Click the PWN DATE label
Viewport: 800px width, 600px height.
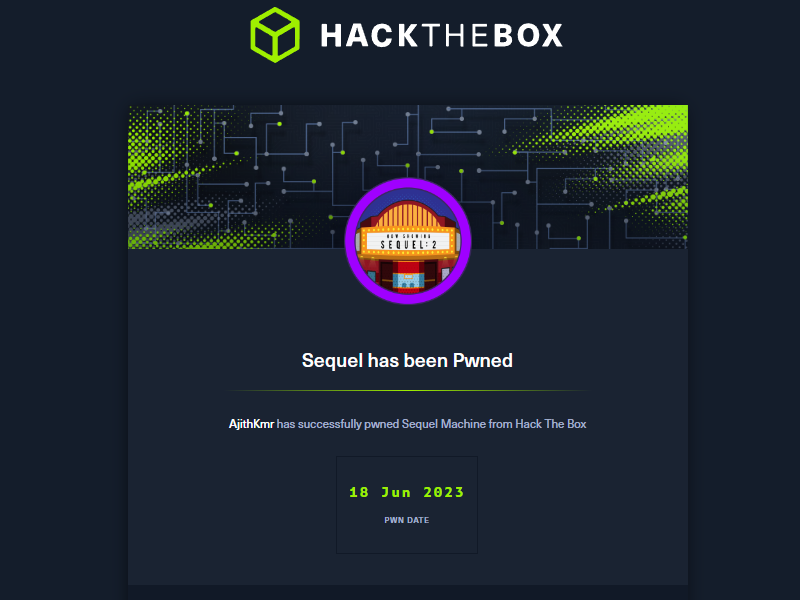(x=407, y=520)
